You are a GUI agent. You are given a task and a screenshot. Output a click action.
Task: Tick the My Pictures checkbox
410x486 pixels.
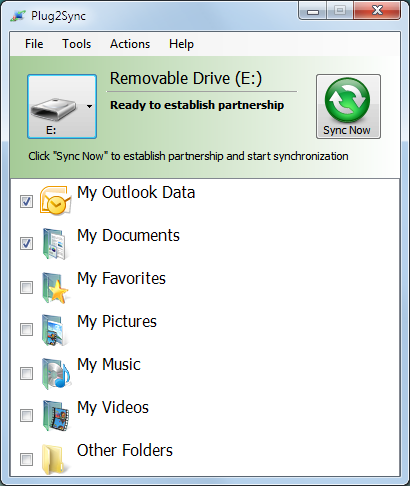(x=26, y=330)
